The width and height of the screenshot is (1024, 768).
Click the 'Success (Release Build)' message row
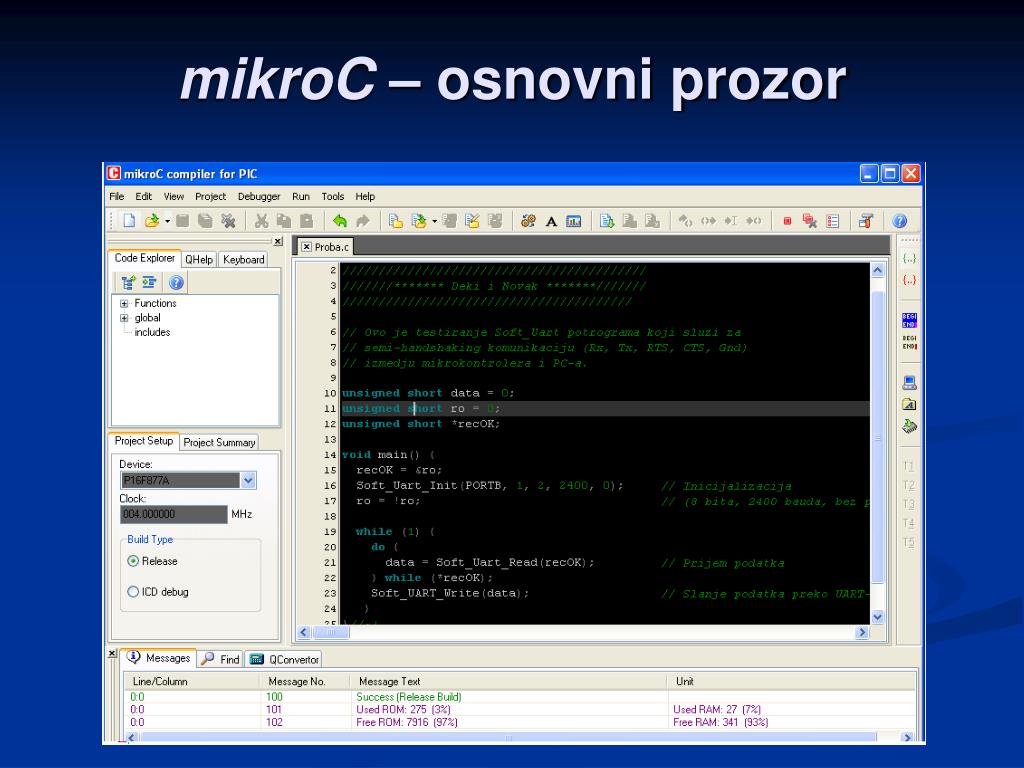pos(520,697)
